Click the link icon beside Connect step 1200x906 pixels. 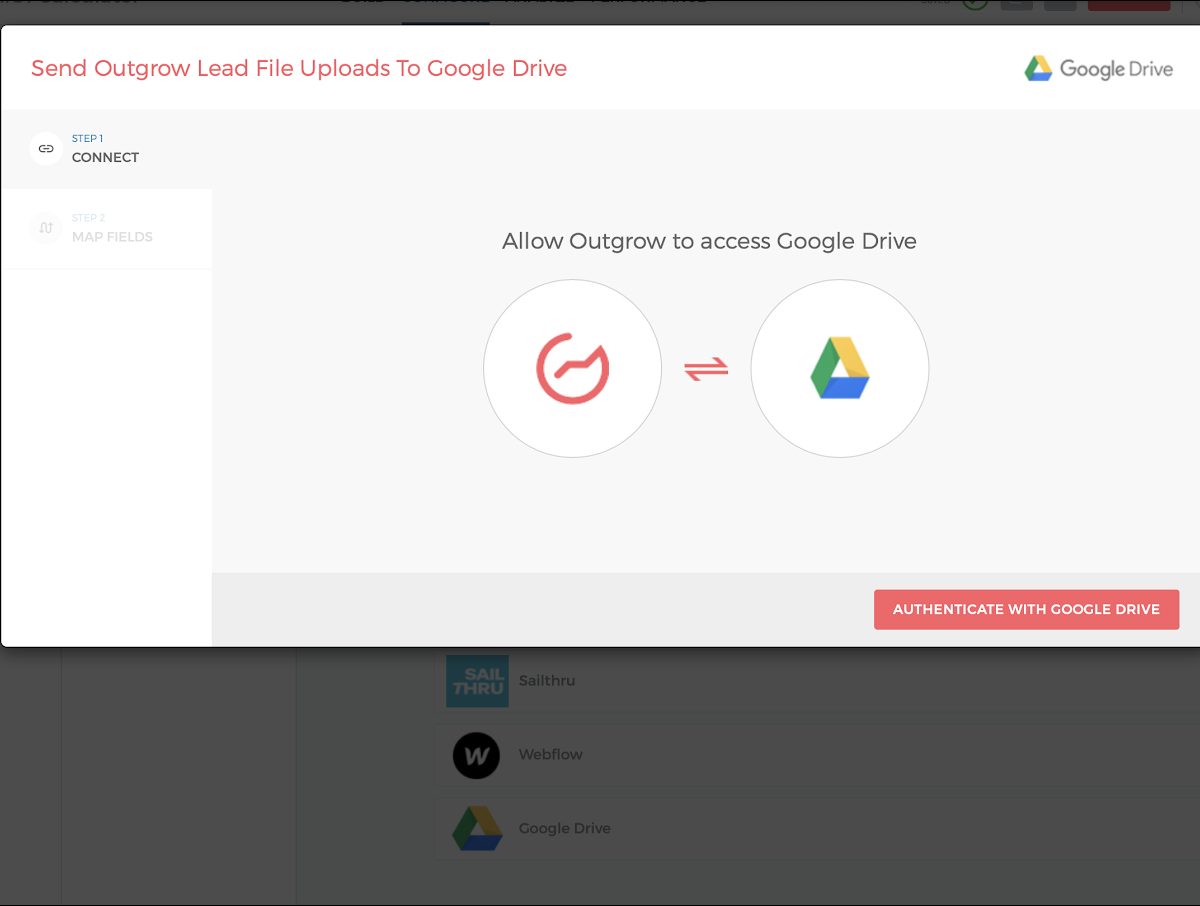click(46, 149)
